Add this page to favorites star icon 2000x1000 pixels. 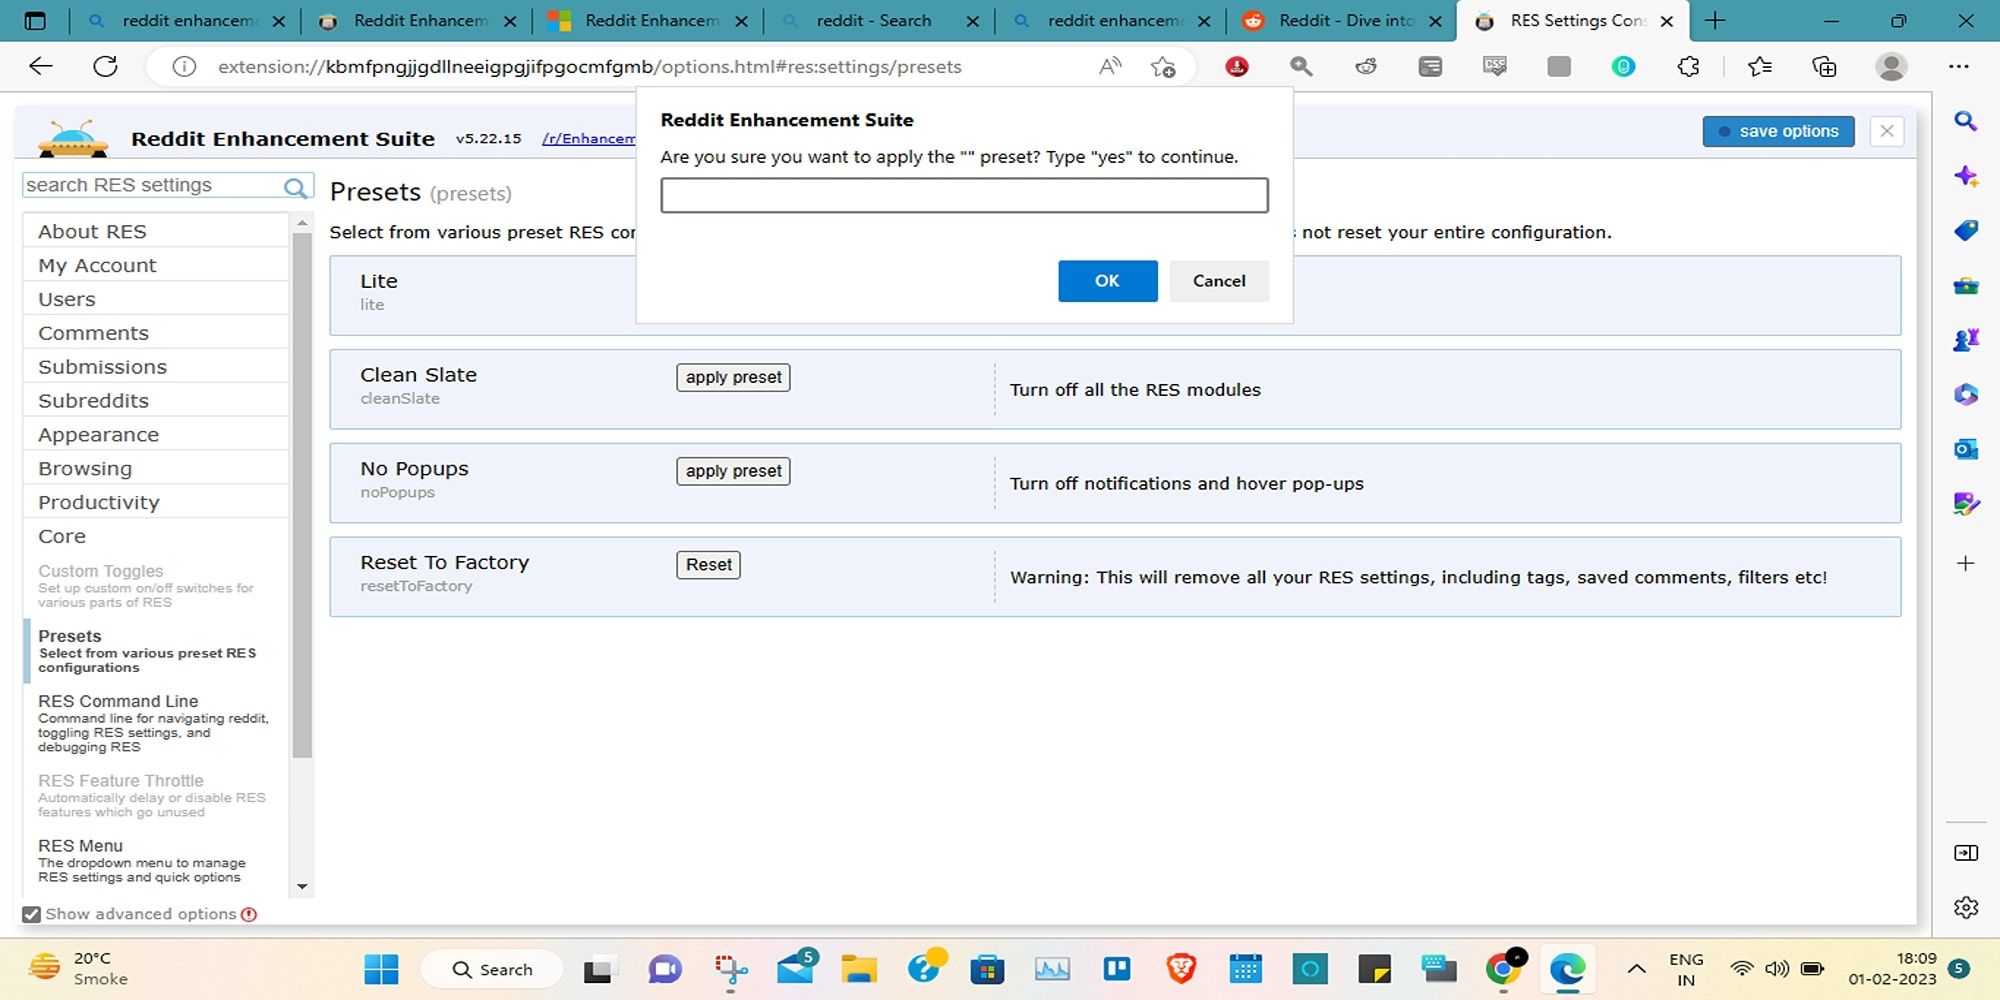(x=1163, y=67)
